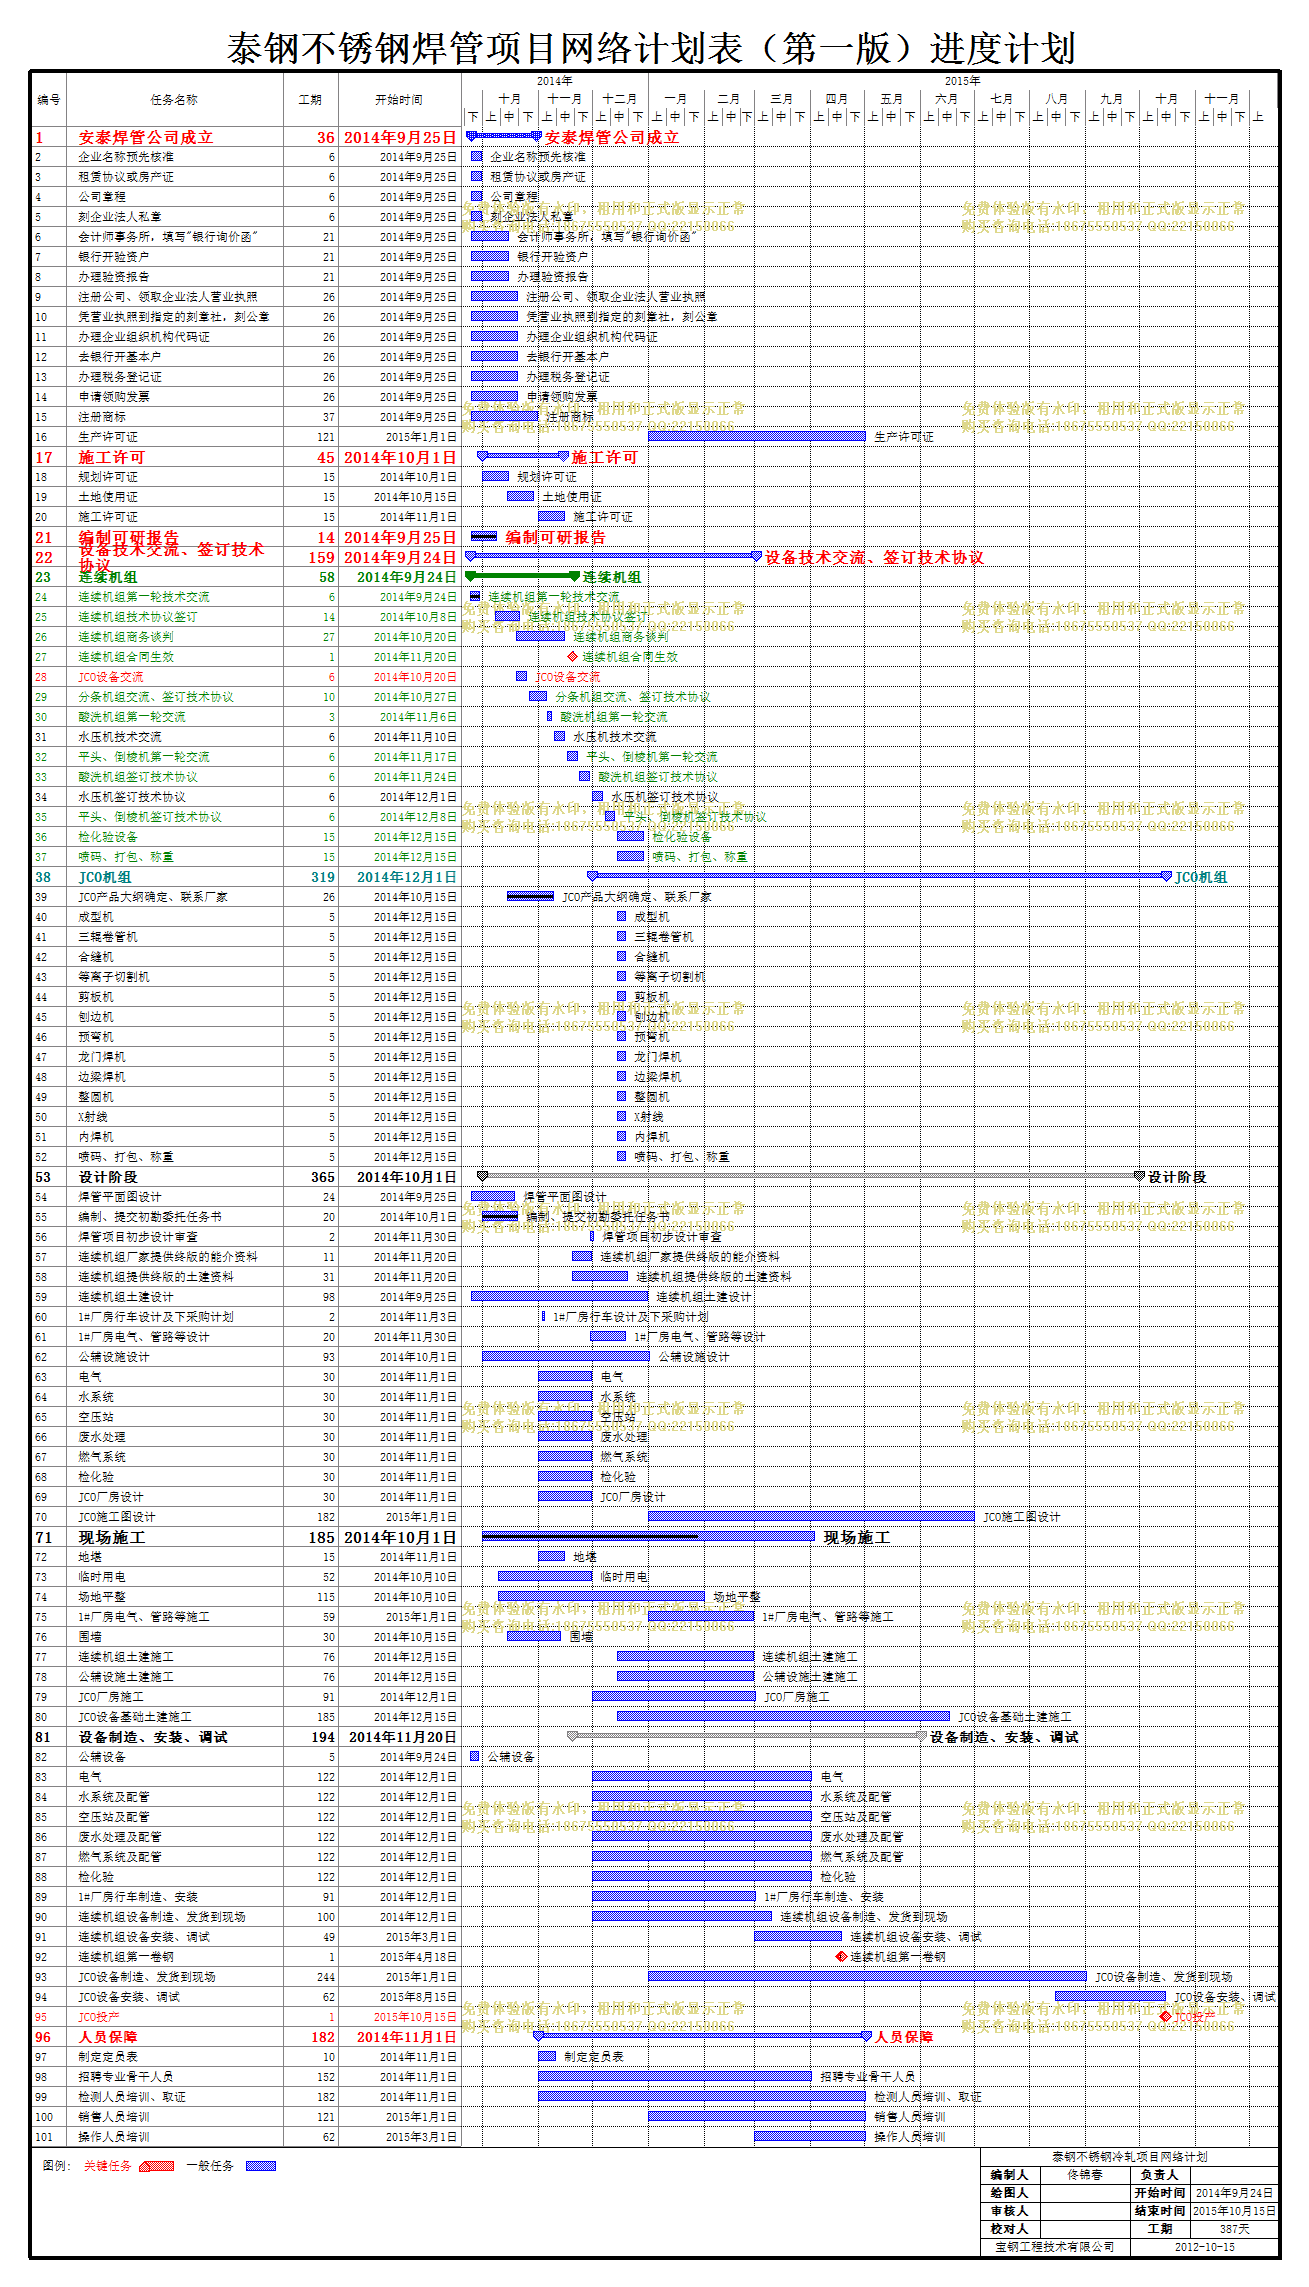The height and width of the screenshot is (2287, 1309).
Task: Click the footer title 泰钢不锈钢冷轧项目网络计划
Action: (1130, 2157)
